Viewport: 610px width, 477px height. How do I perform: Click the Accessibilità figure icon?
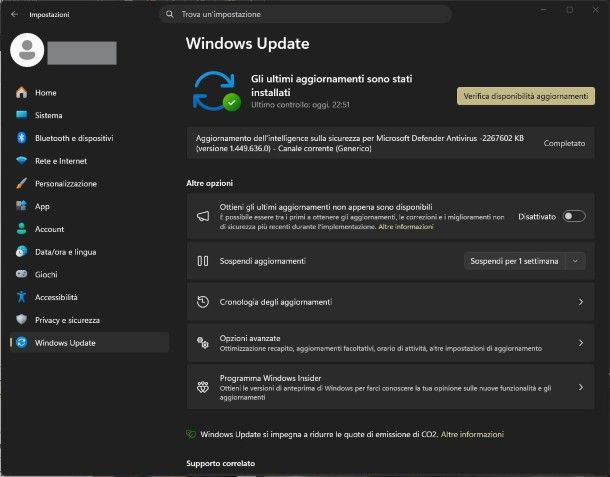point(22,297)
